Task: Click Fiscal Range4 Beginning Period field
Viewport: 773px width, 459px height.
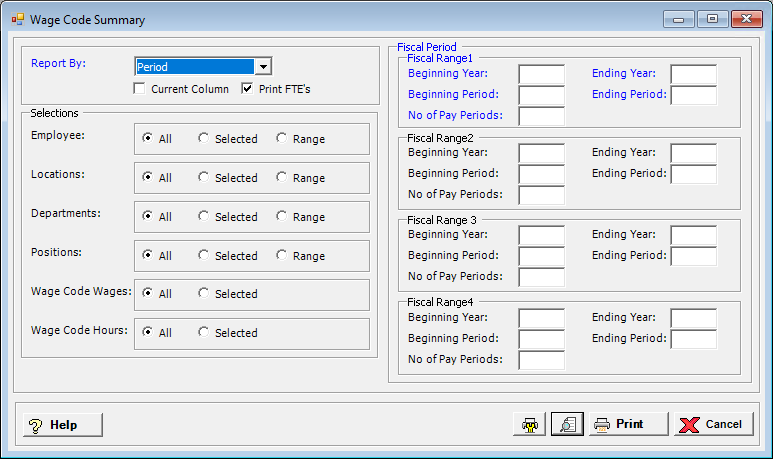Action: (x=541, y=339)
